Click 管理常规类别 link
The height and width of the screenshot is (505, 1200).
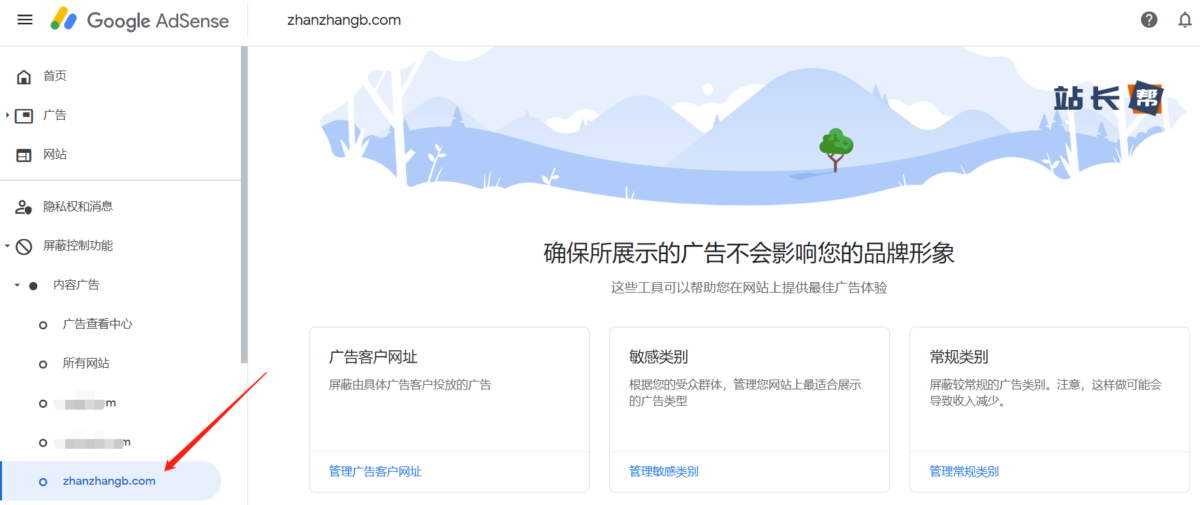[x=963, y=471]
